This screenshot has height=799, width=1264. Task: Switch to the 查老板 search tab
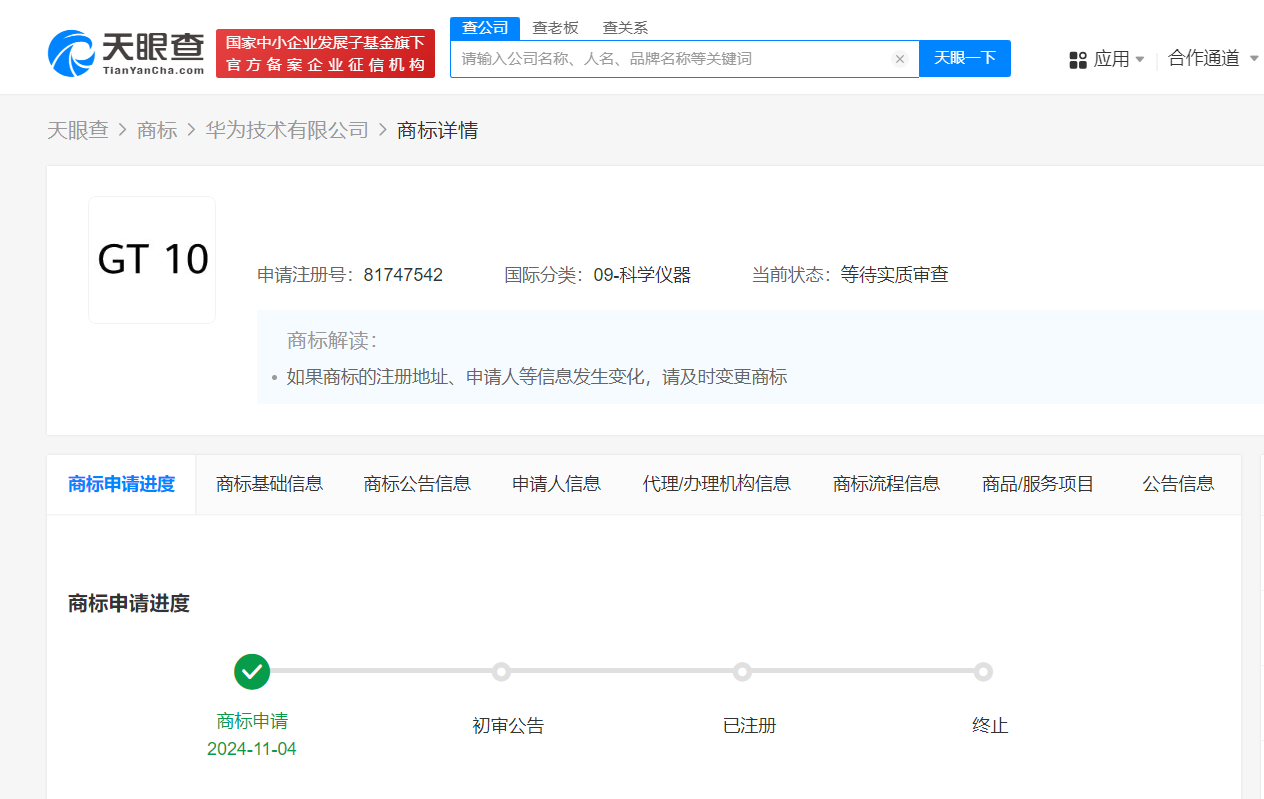point(555,28)
